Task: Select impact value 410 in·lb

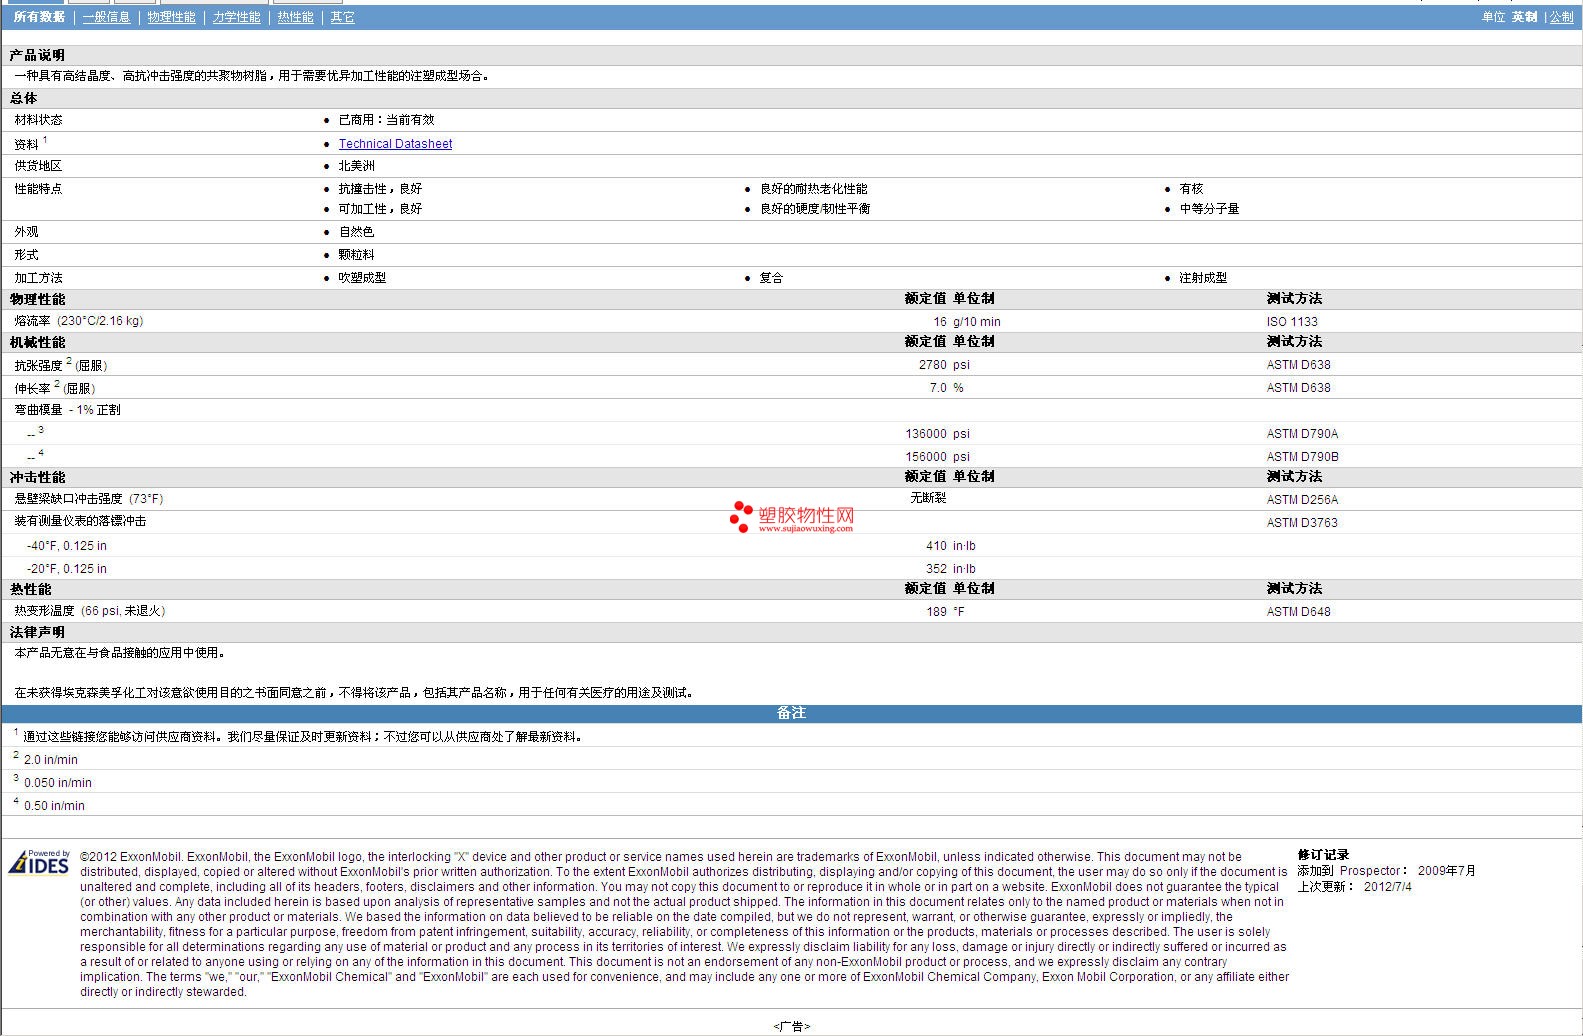Action: [950, 546]
